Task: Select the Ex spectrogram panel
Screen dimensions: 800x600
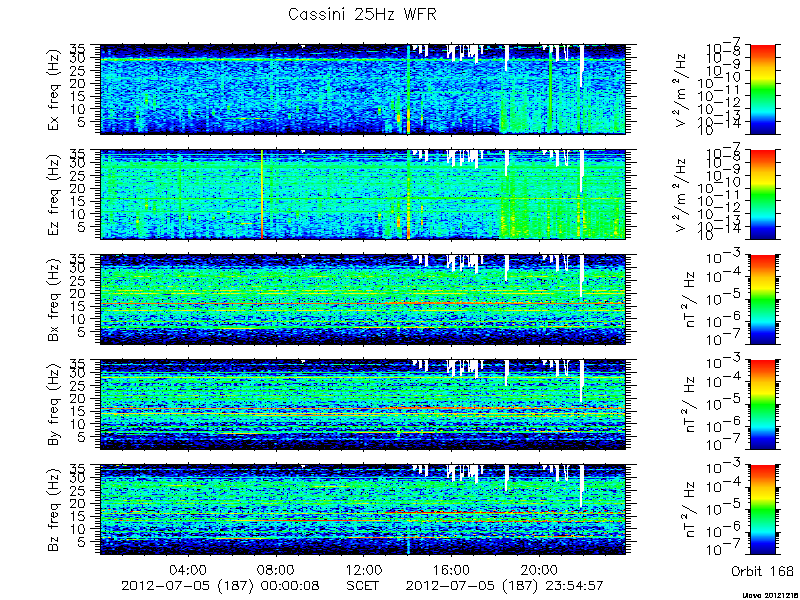Action: tap(363, 89)
